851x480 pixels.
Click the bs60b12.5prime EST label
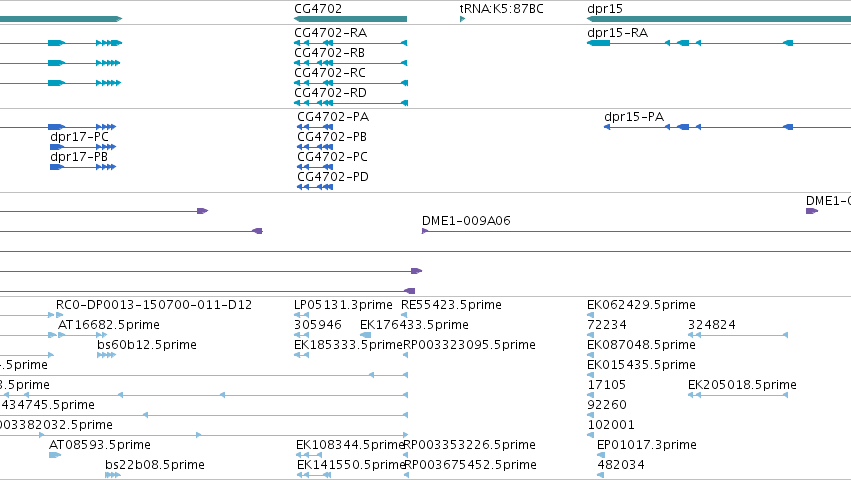tap(147, 345)
